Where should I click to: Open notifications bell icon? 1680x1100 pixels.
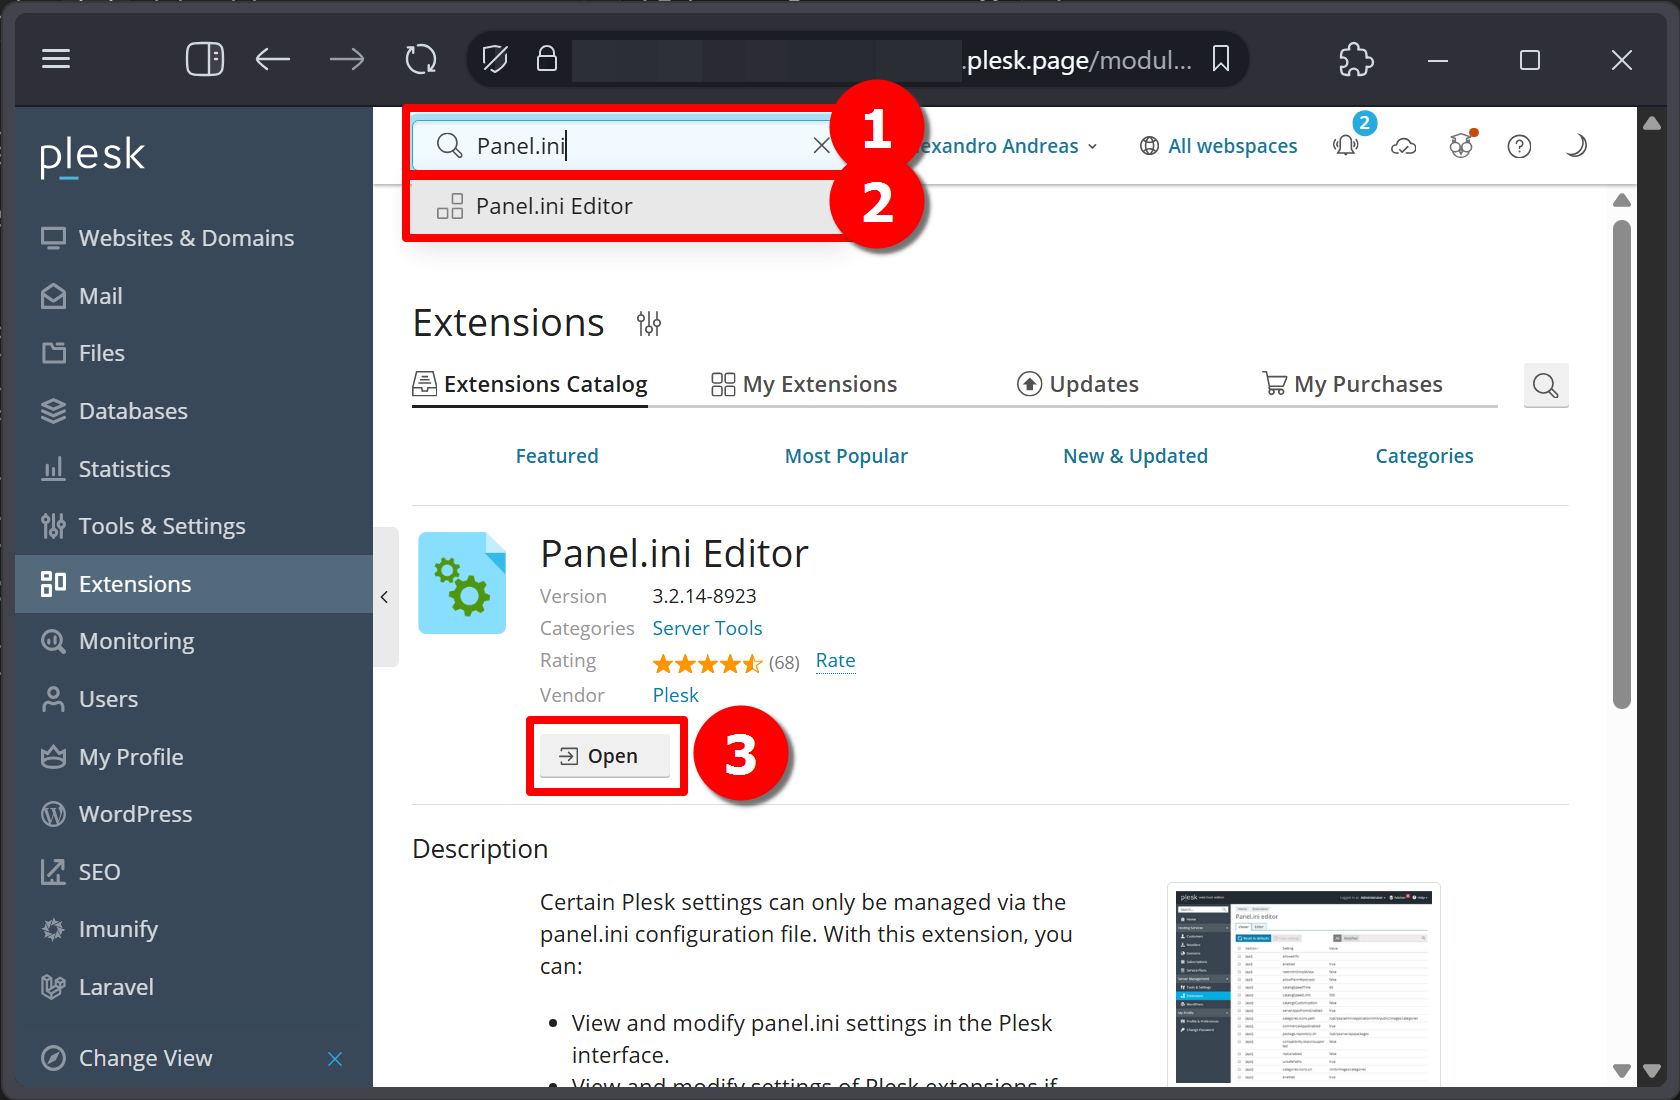pyautogui.click(x=1346, y=146)
